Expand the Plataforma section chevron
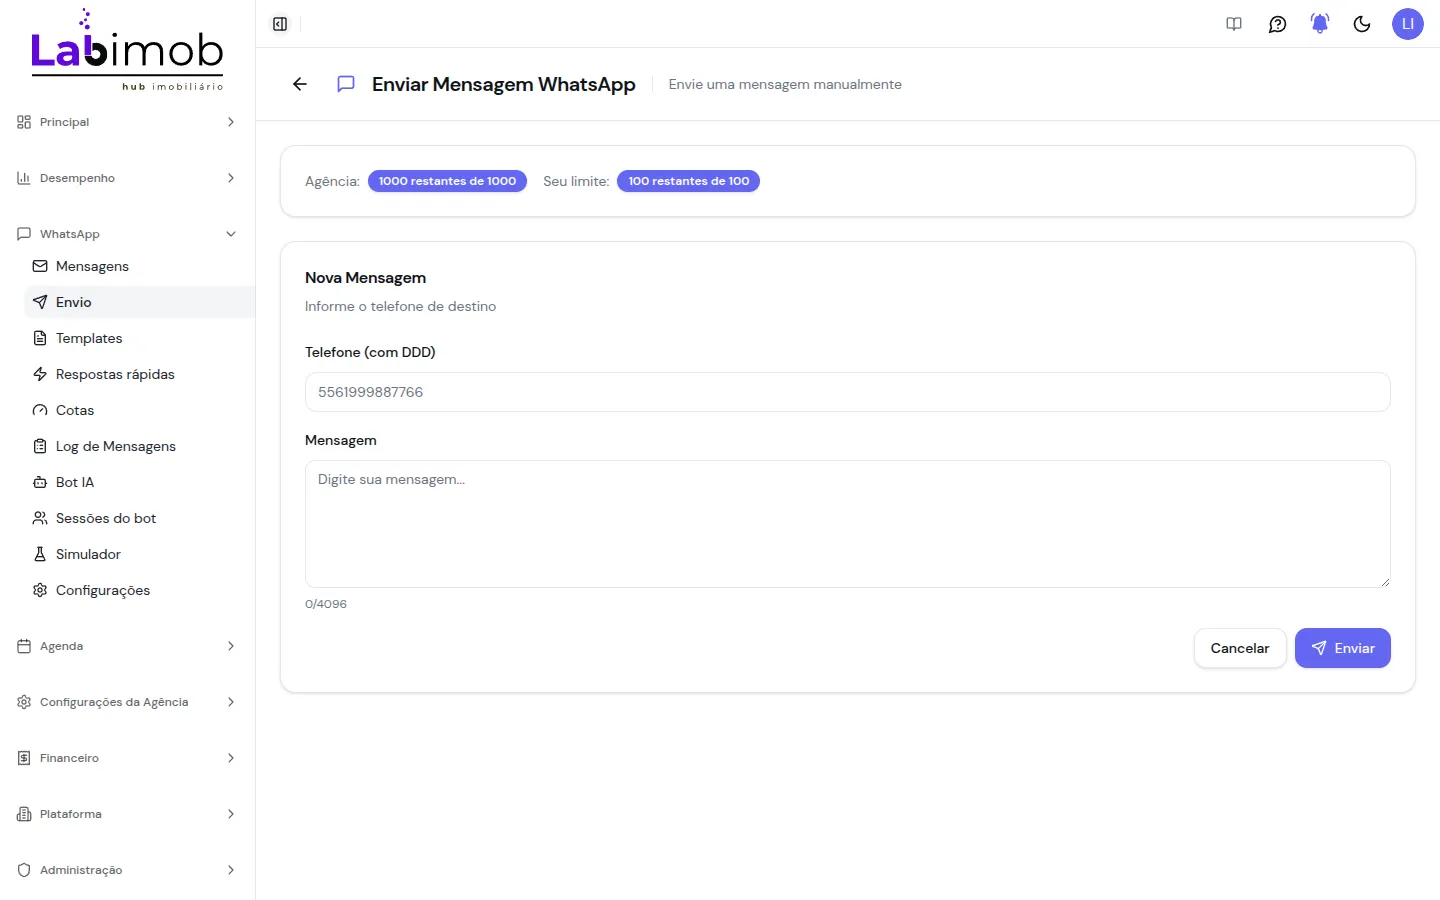The image size is (1440, 900). coord(231,814)
